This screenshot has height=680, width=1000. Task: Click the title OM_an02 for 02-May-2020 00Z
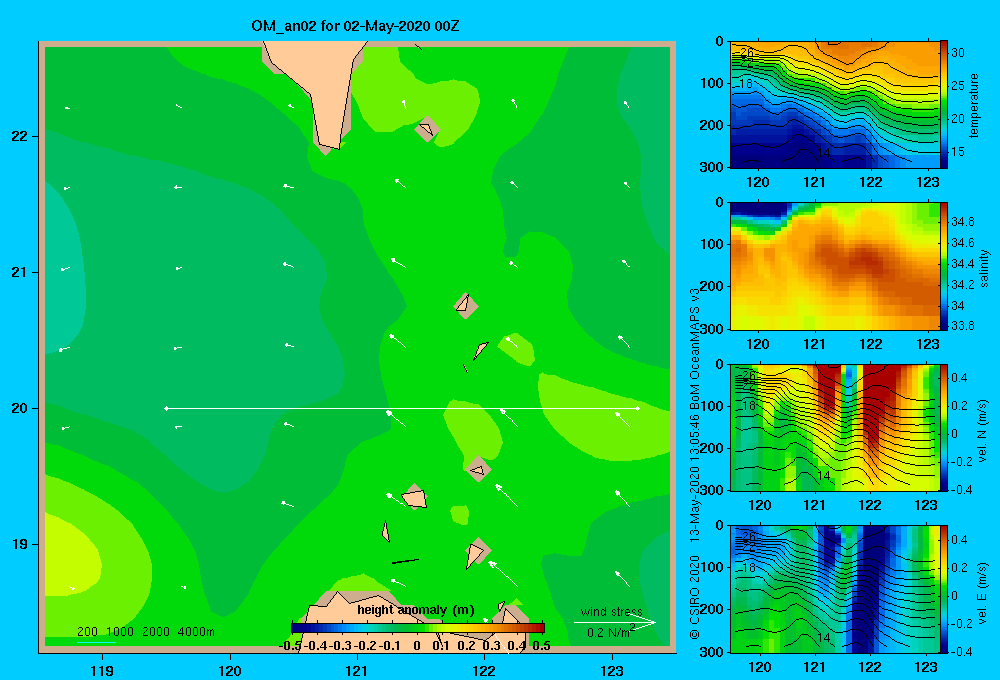click(x=355, y=27)
